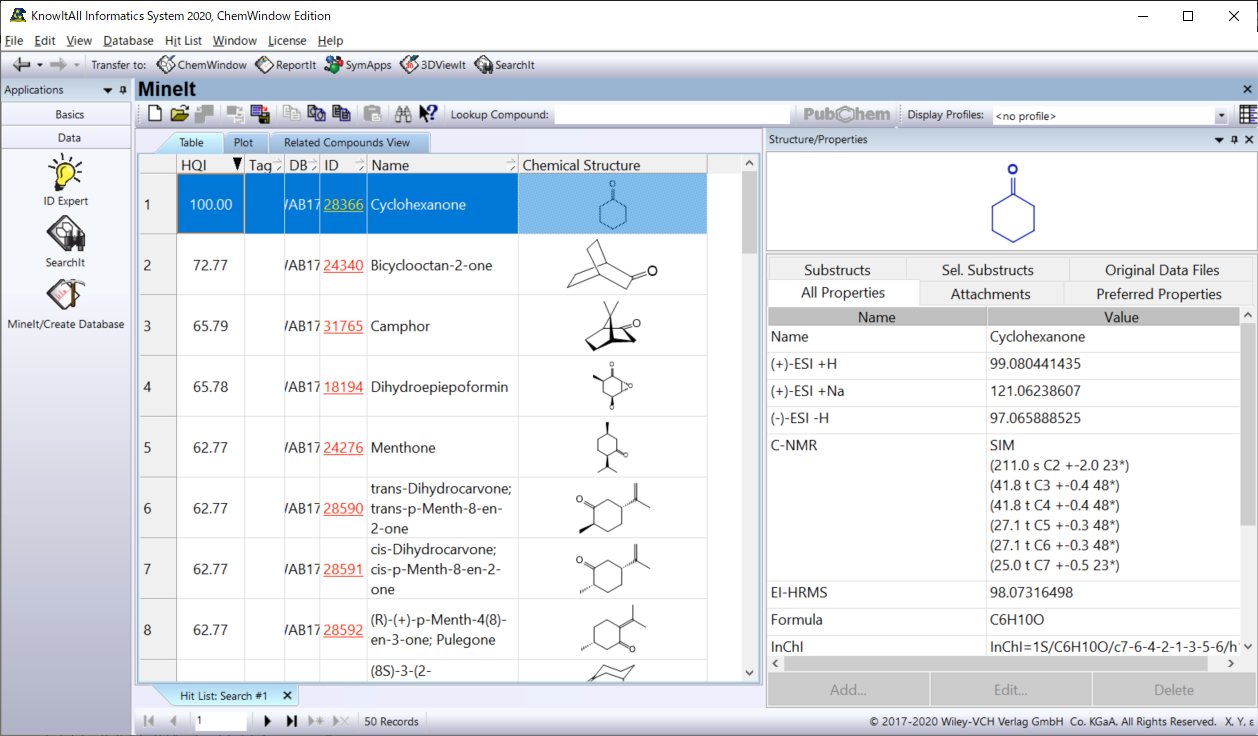Click the save-database icon with red arrow

tap(261, 114)
